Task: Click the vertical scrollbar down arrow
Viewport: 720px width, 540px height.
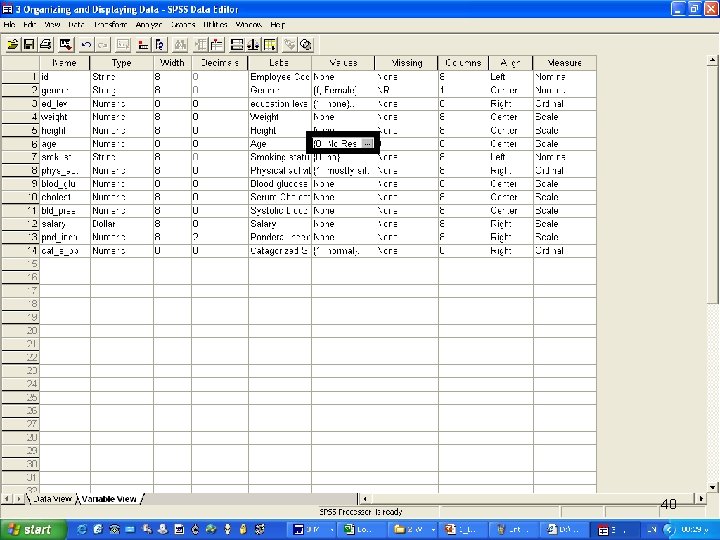Action: [712, 487]
